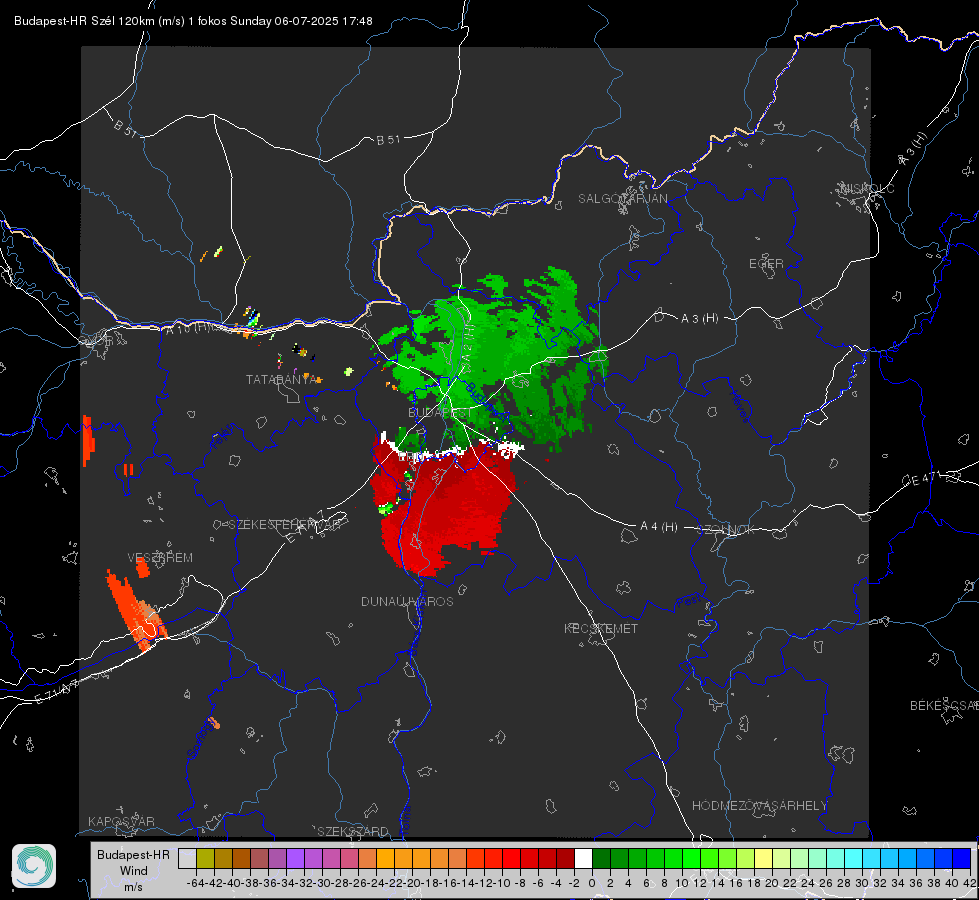Click the positive 40 legend value

pos(952,883)
